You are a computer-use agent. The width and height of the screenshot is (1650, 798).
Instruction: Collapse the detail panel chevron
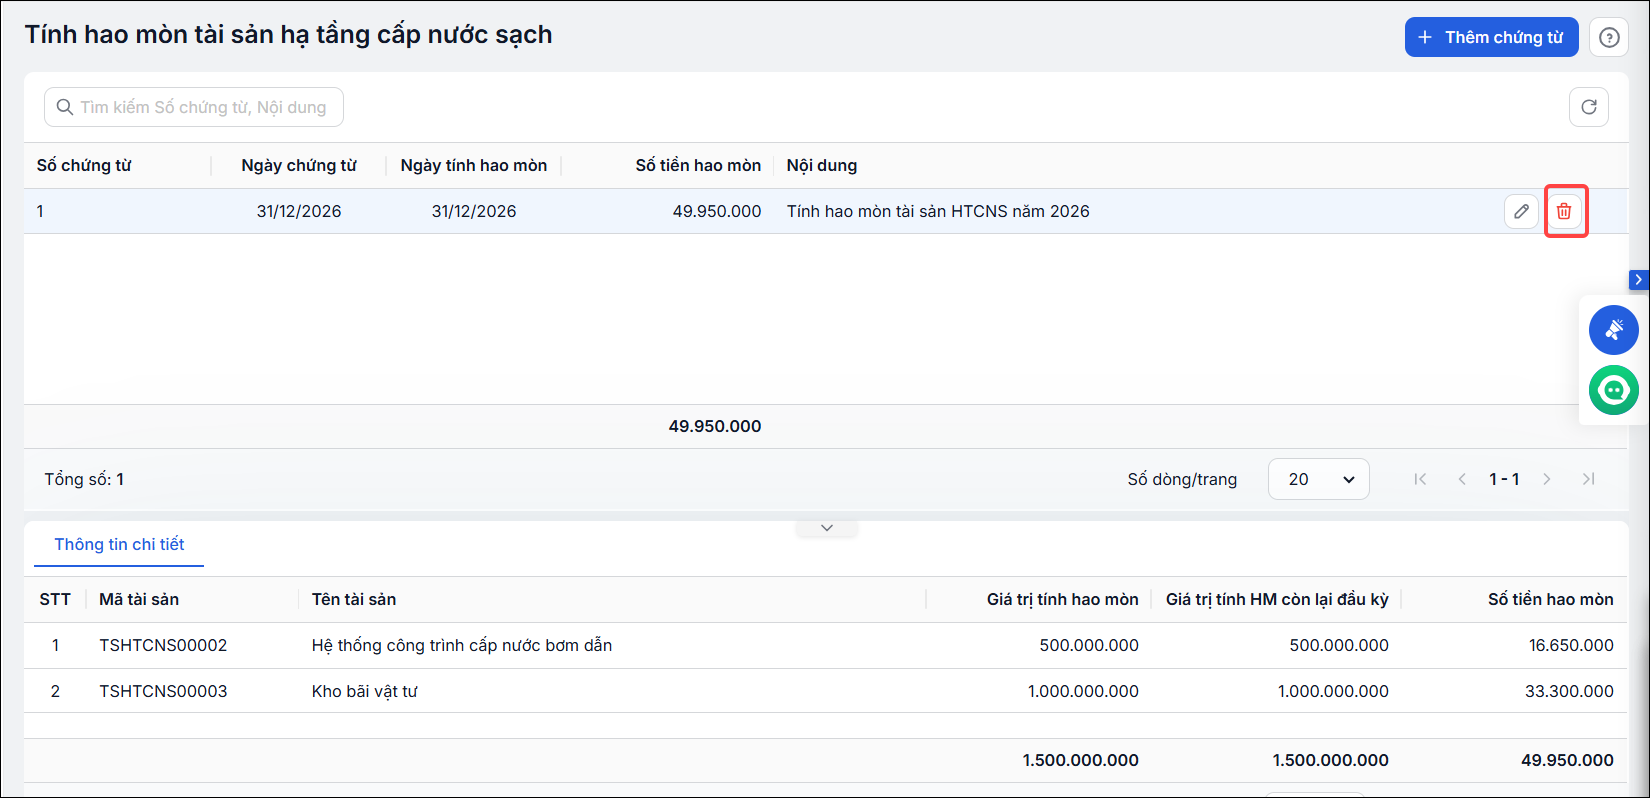[x=826, y=527]
